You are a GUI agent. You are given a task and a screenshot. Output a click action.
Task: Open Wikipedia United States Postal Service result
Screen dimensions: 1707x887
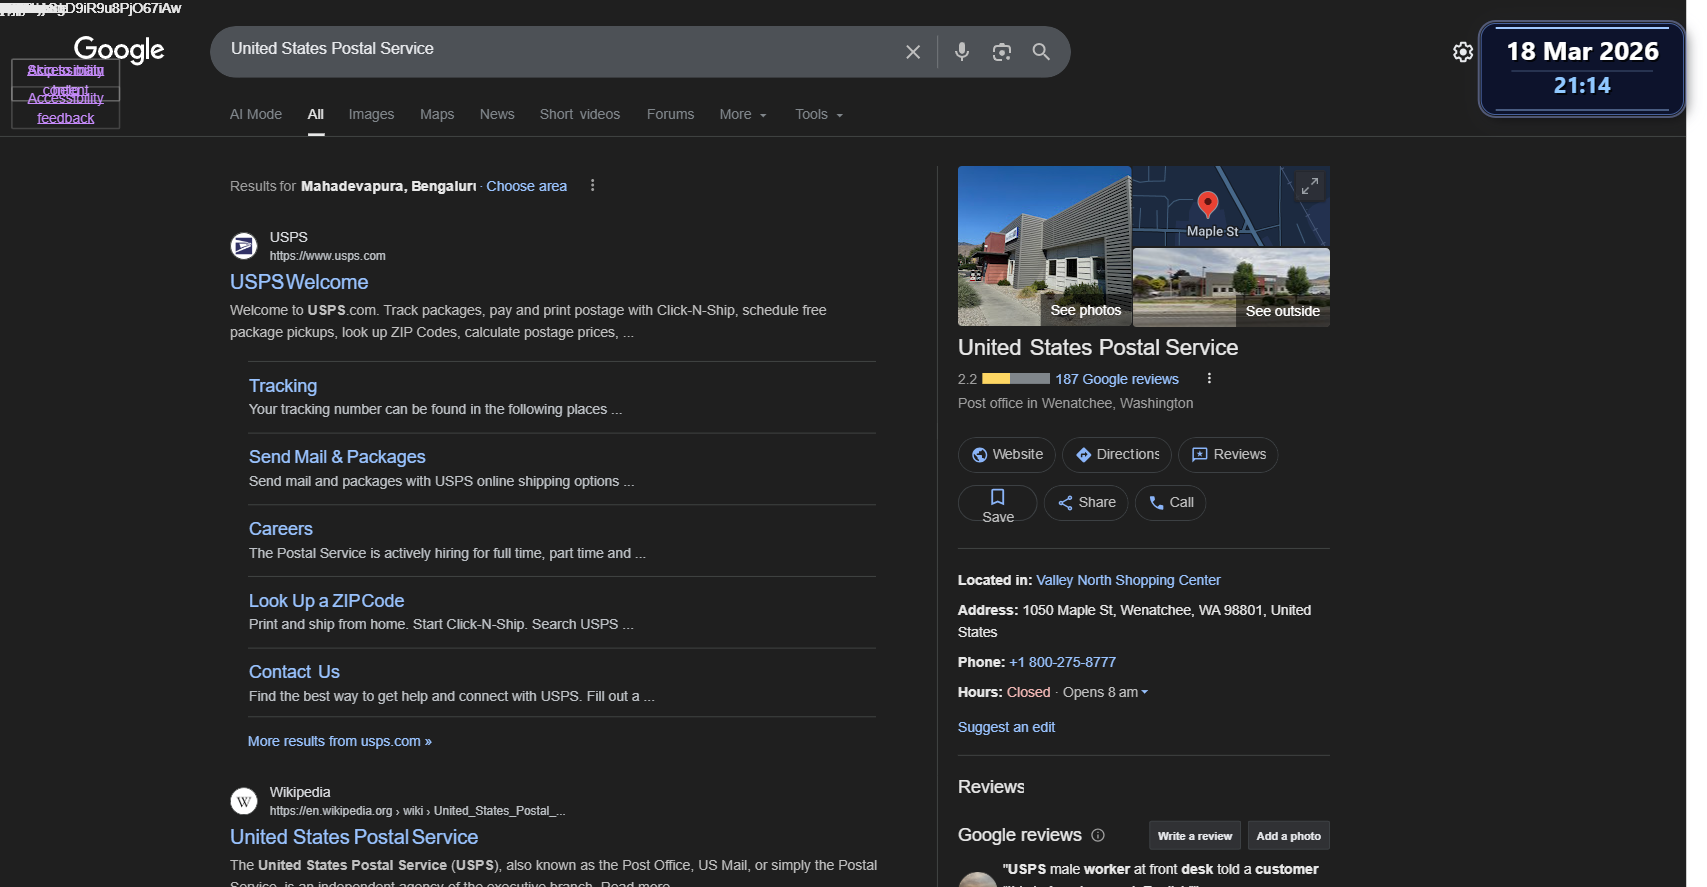coord(354,837)
